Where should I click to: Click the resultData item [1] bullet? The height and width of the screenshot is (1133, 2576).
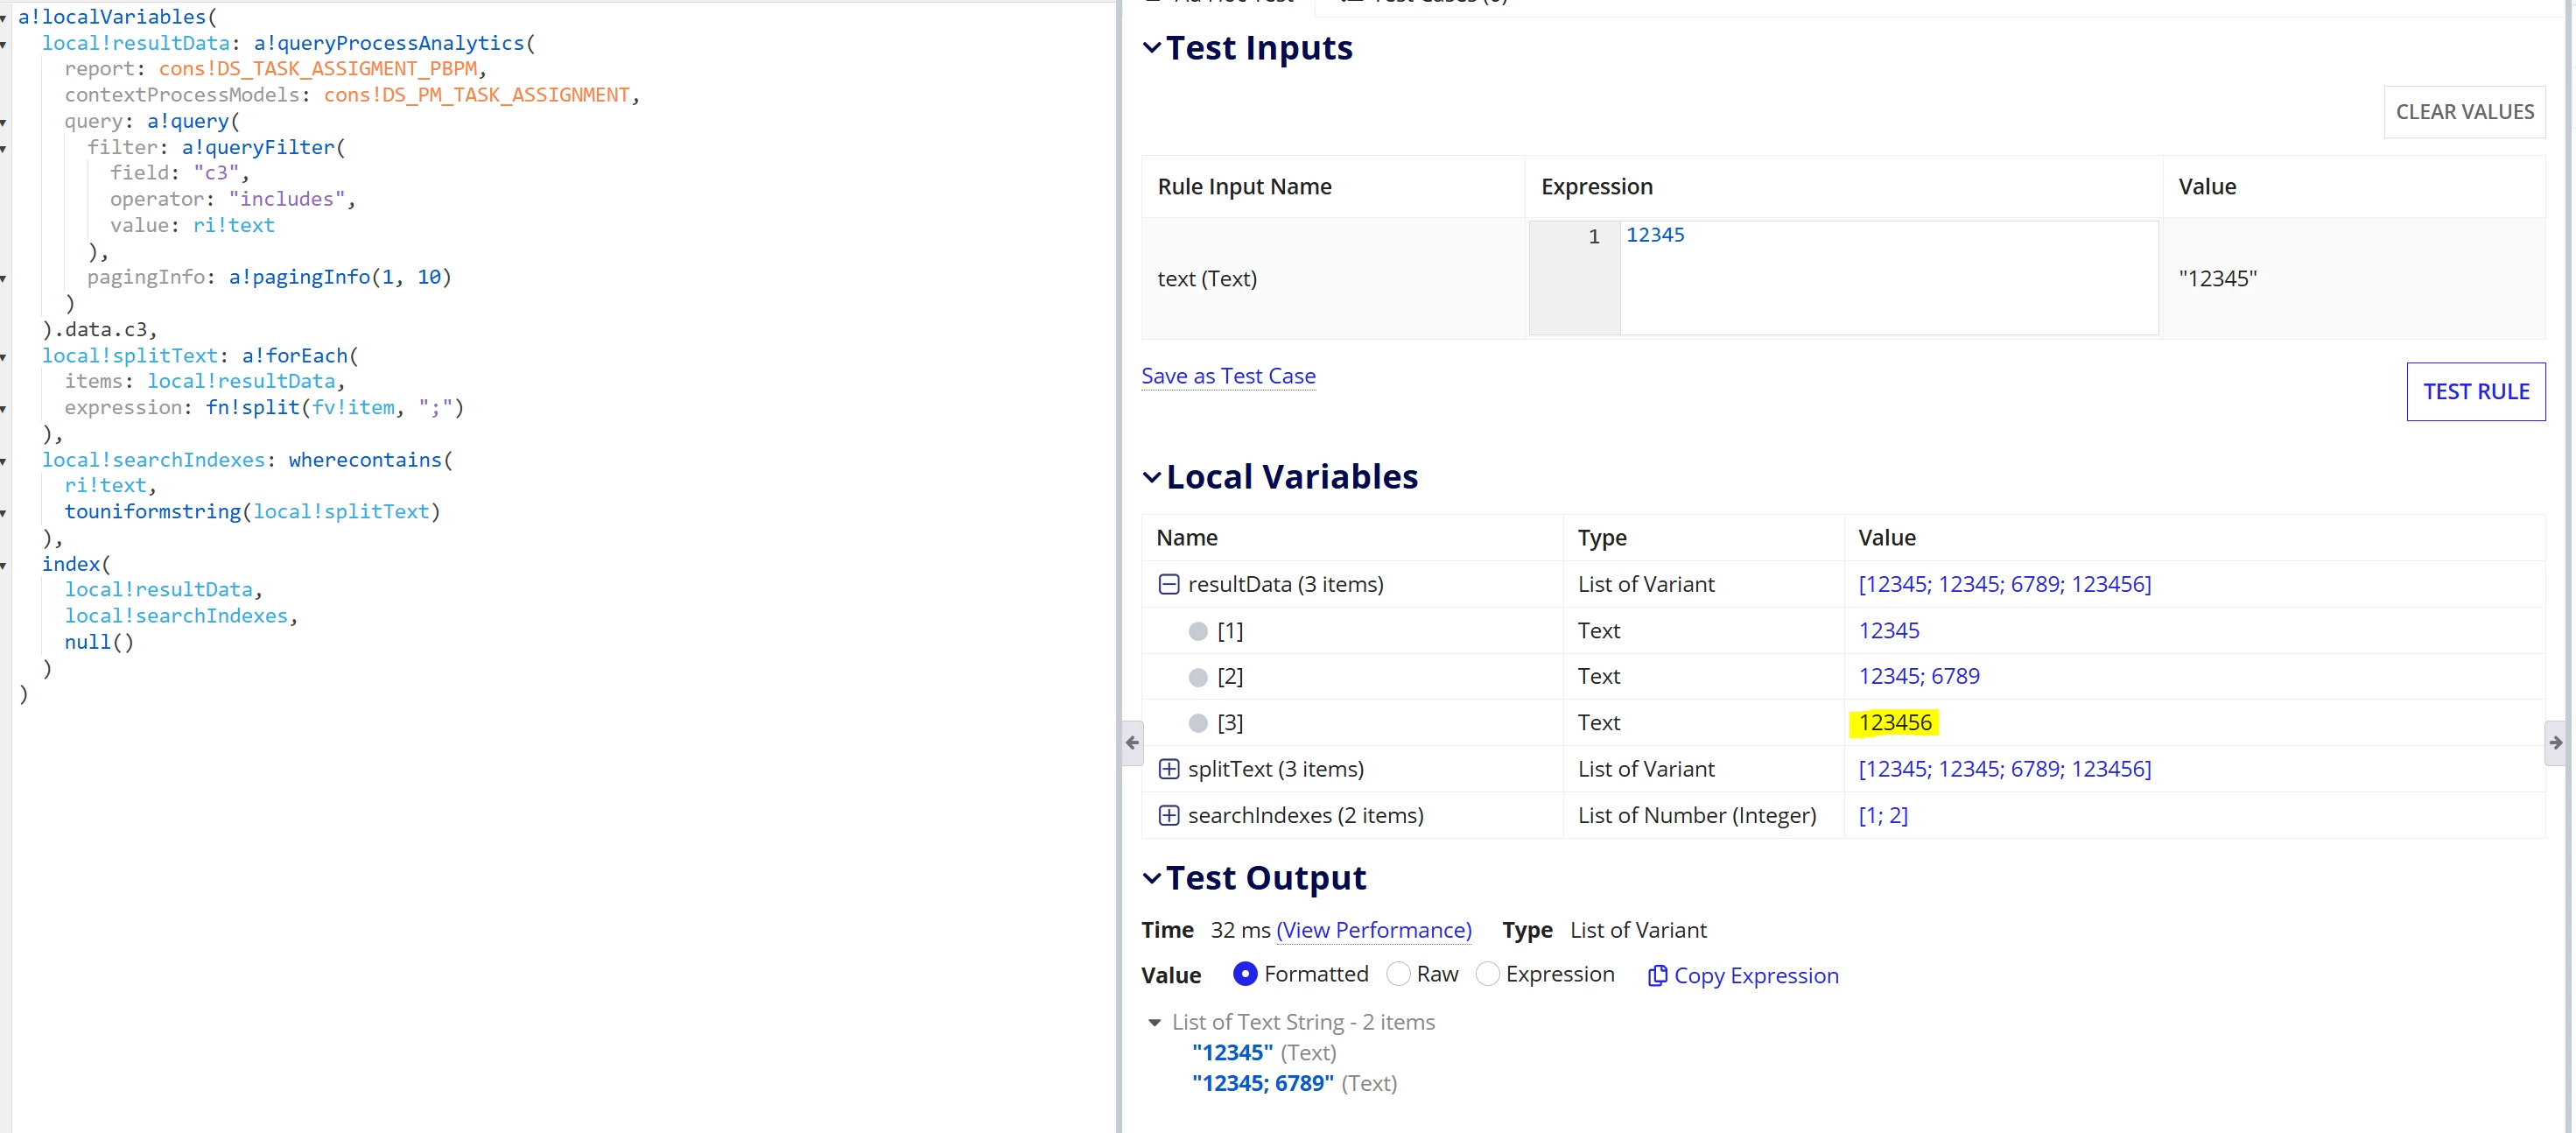1198,631
